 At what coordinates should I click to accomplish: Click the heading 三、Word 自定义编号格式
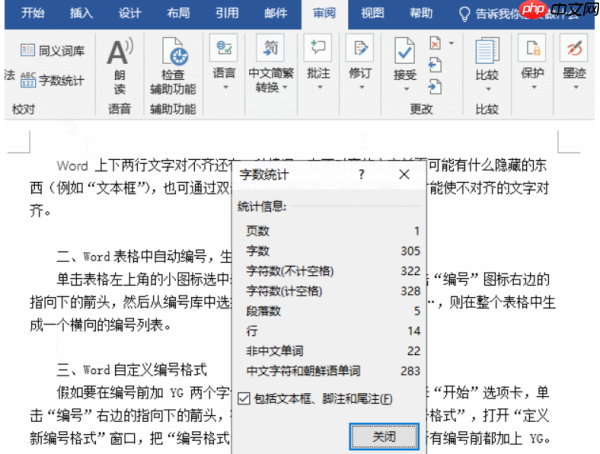pos(132,370)
